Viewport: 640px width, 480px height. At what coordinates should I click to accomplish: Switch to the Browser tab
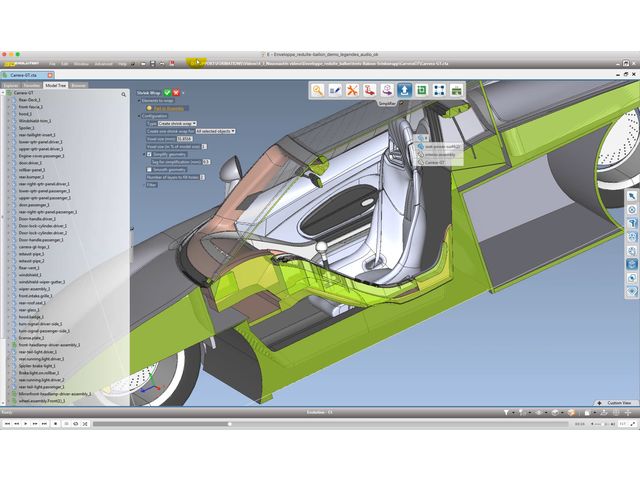point(78,86)
